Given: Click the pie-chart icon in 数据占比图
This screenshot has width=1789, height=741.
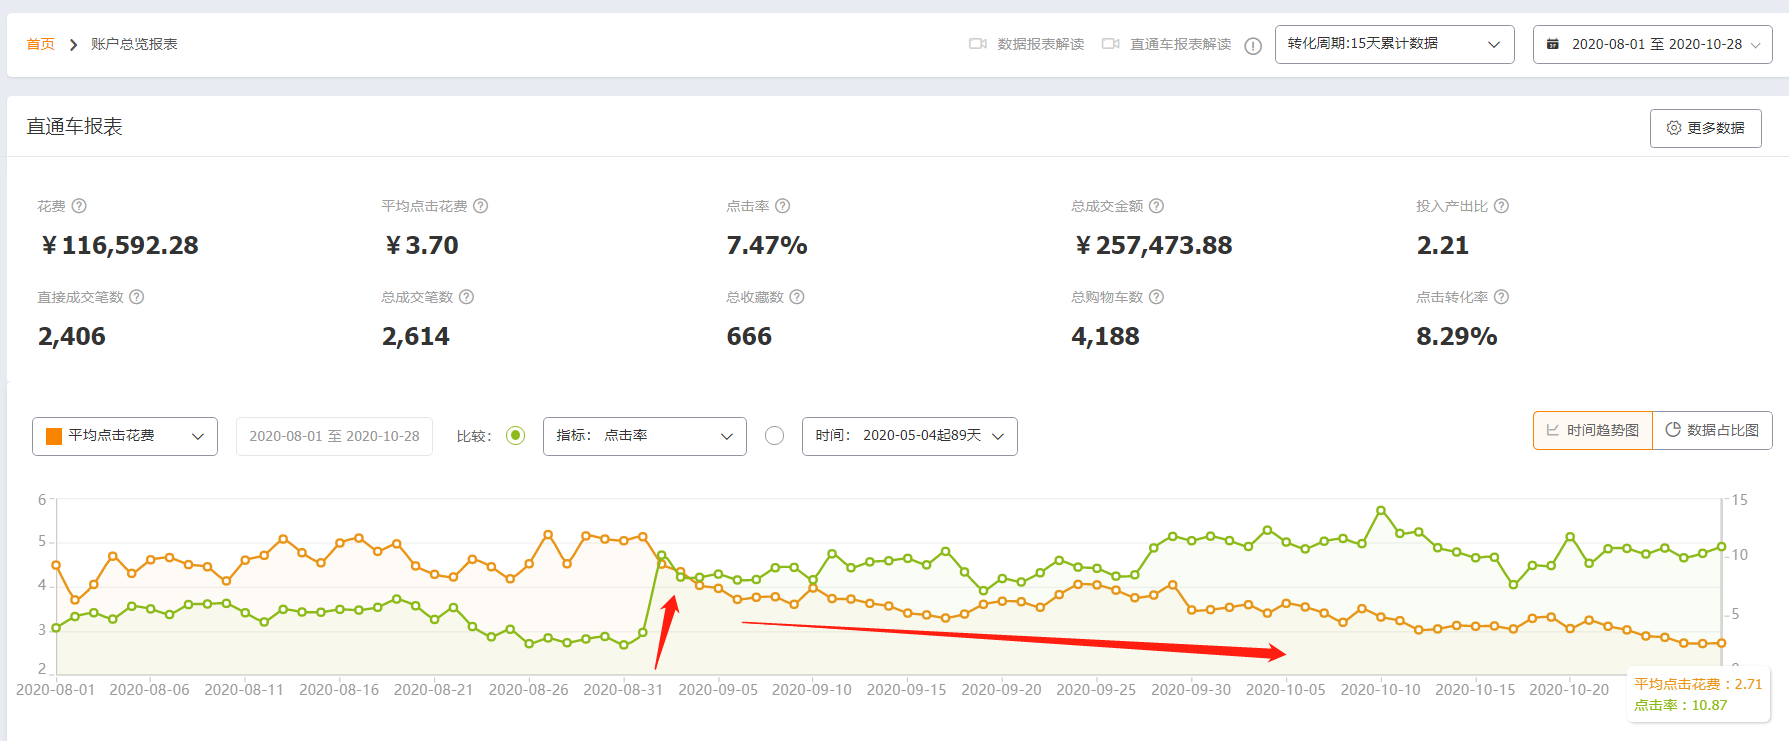Looking at the screenshot, I should (1673, 430).
